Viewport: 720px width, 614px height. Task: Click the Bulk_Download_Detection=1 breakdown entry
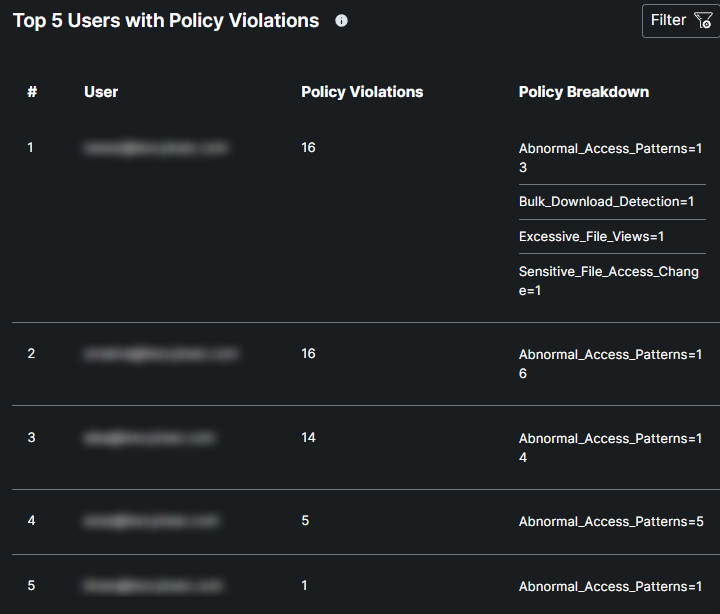[x=606, y=202]
